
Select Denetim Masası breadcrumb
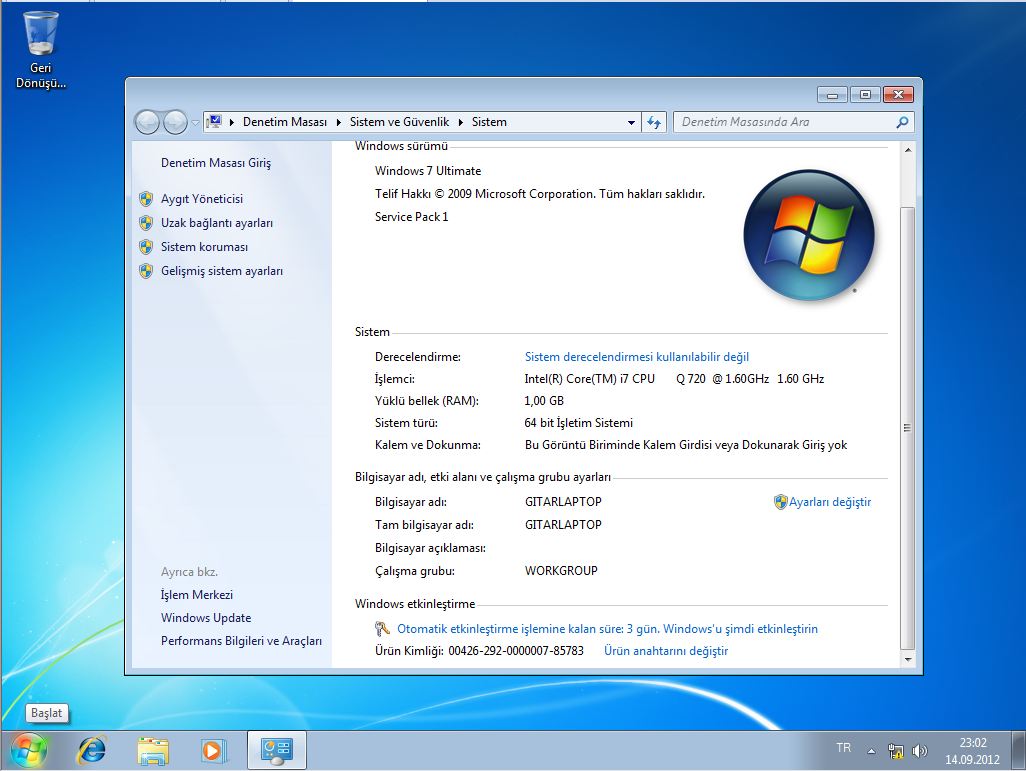click(x=285, y=122)
